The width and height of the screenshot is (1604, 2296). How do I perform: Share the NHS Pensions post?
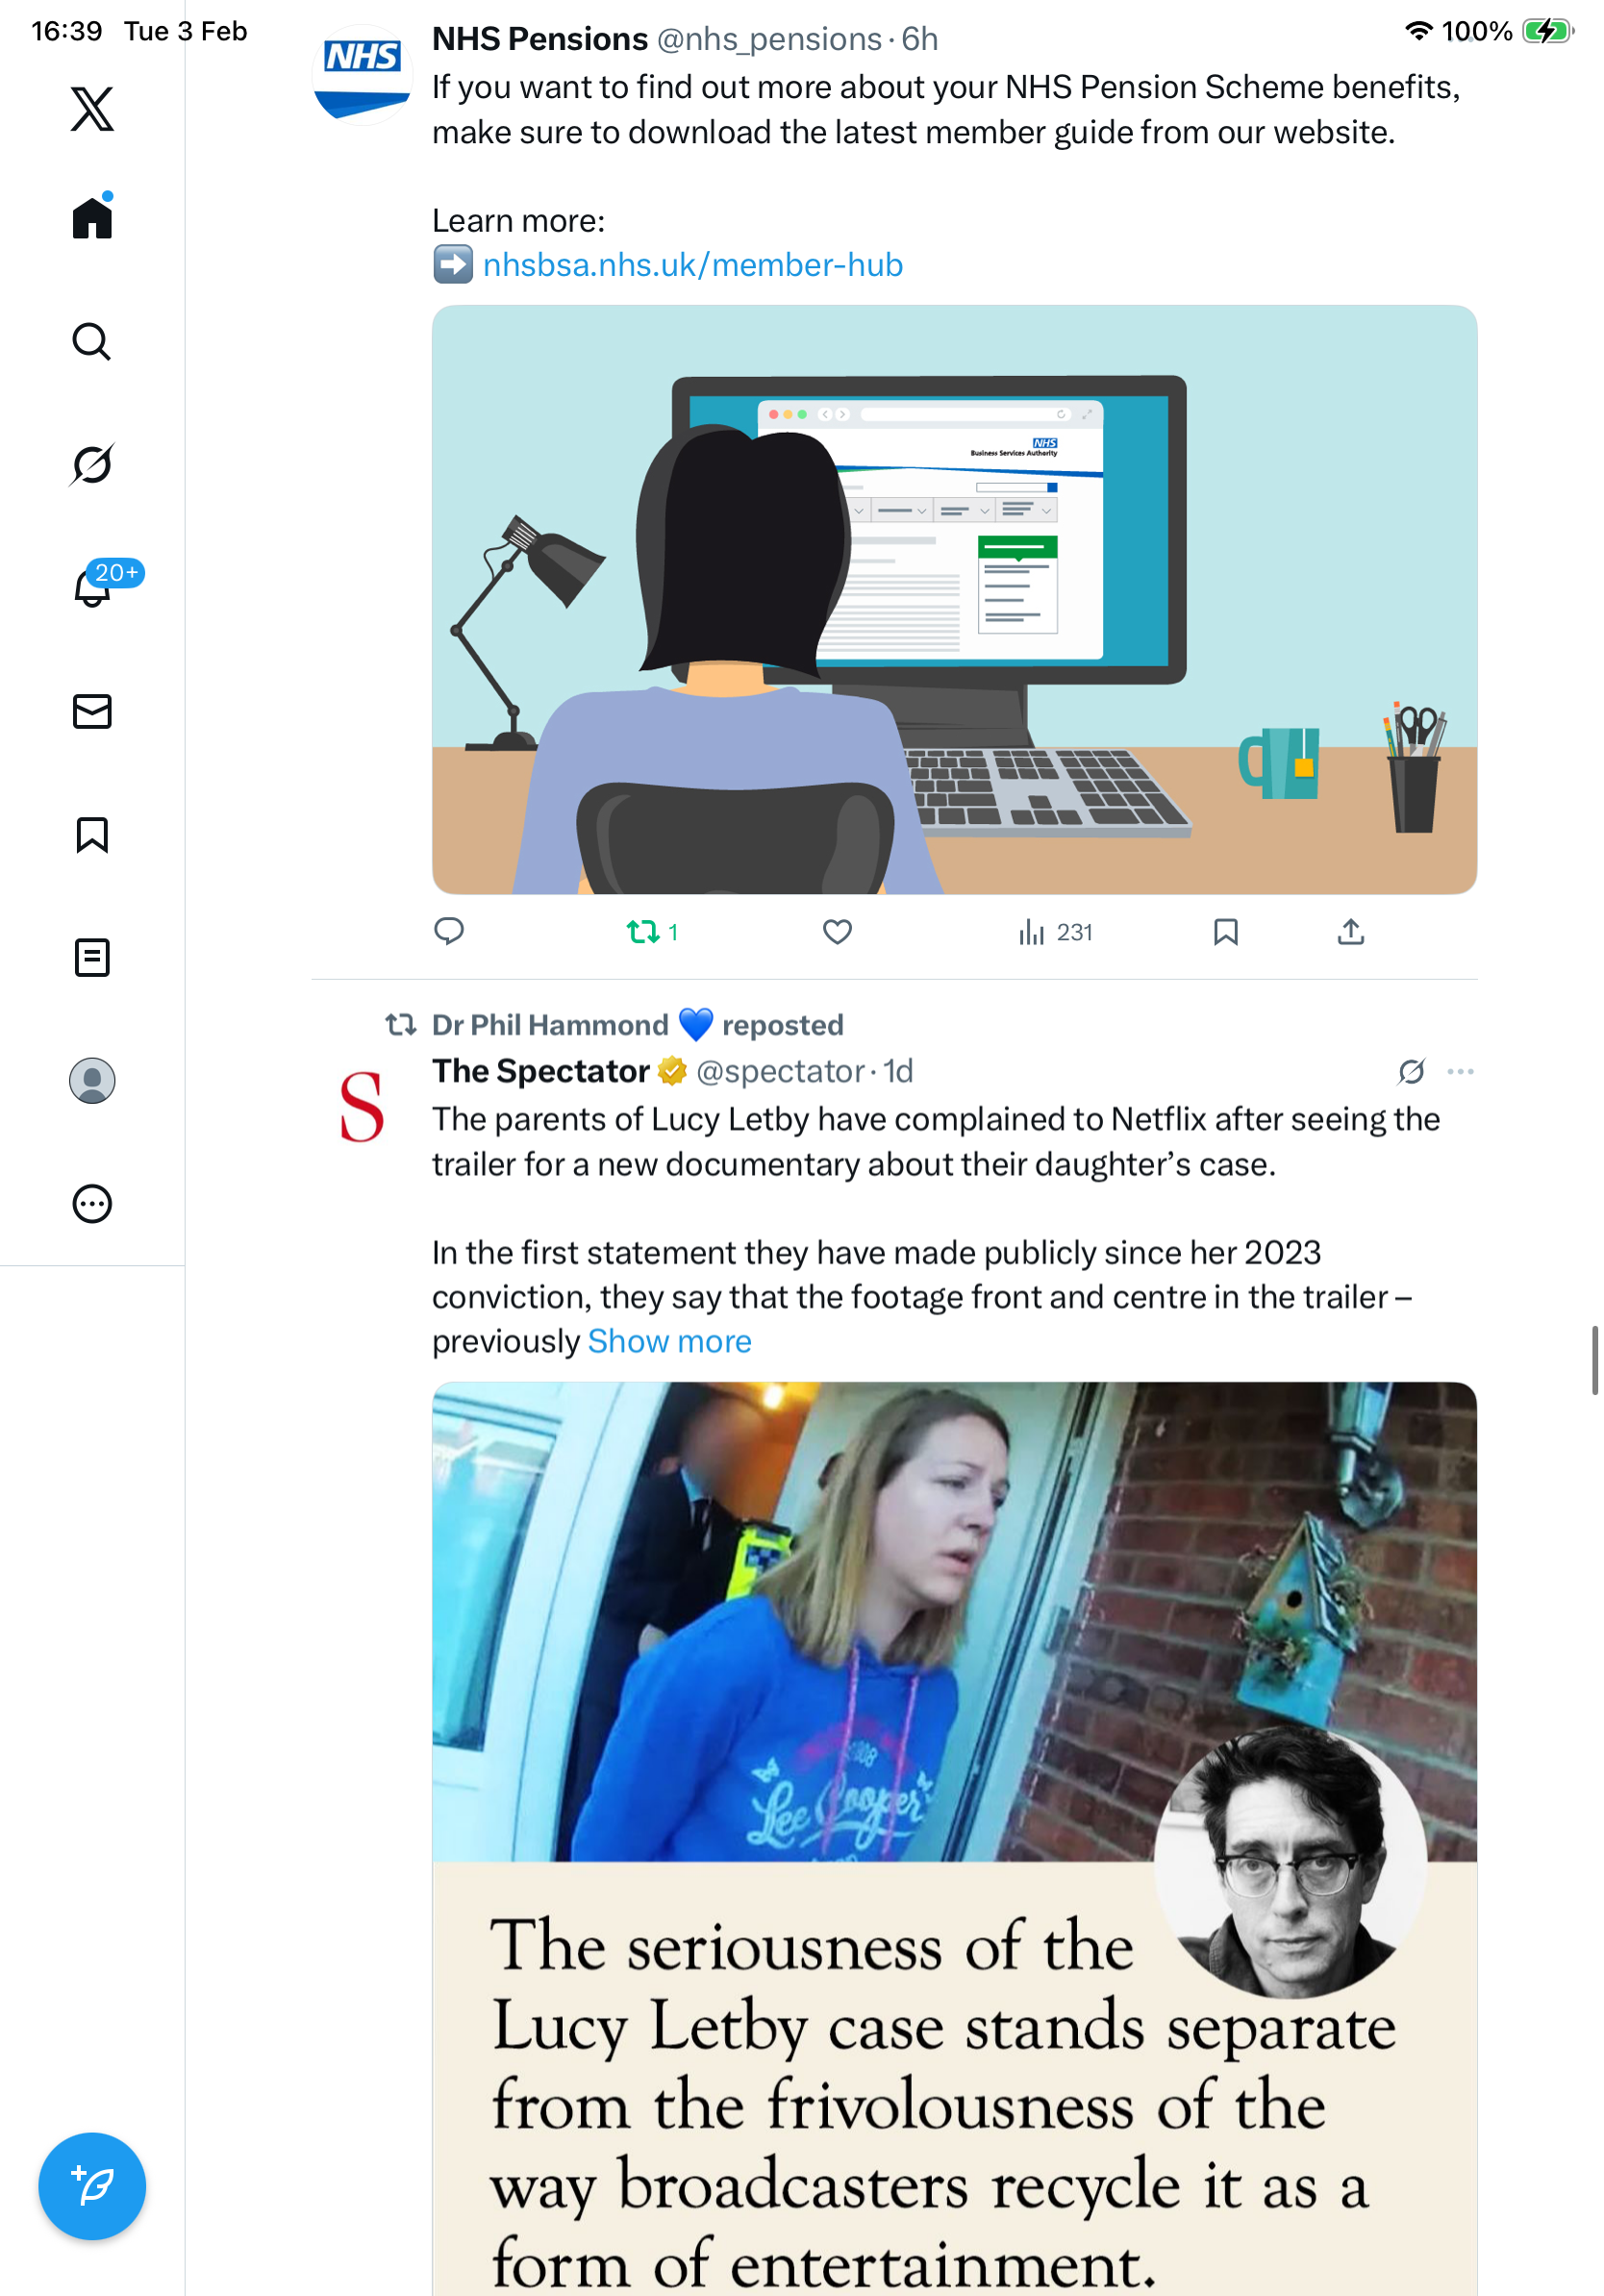pos(1351,932)
